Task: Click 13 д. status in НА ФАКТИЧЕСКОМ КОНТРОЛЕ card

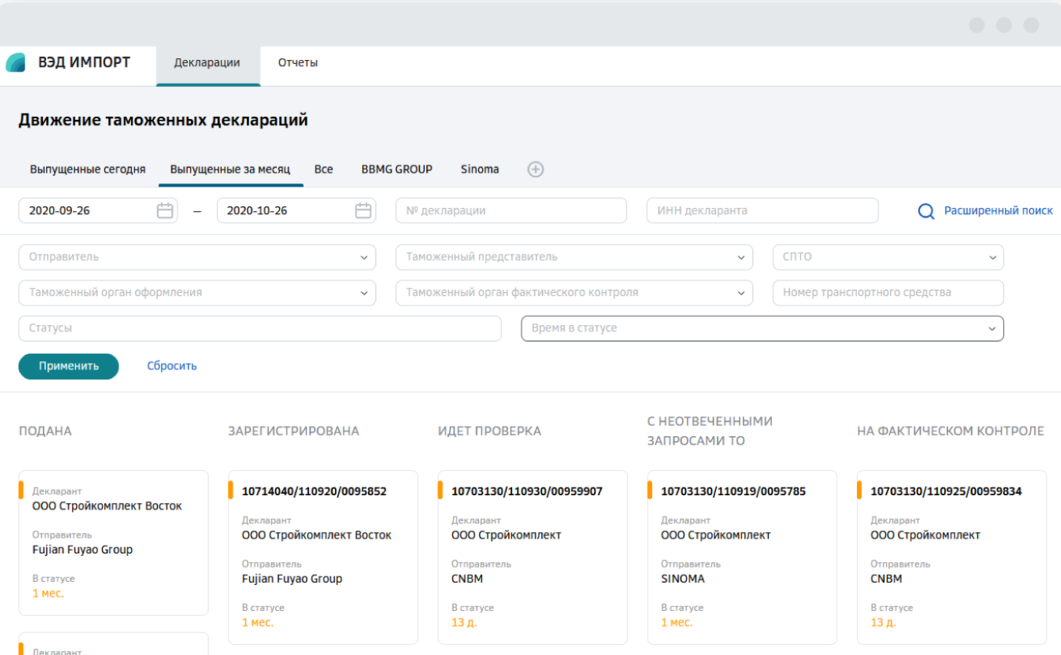Action: tap(883, 623)
